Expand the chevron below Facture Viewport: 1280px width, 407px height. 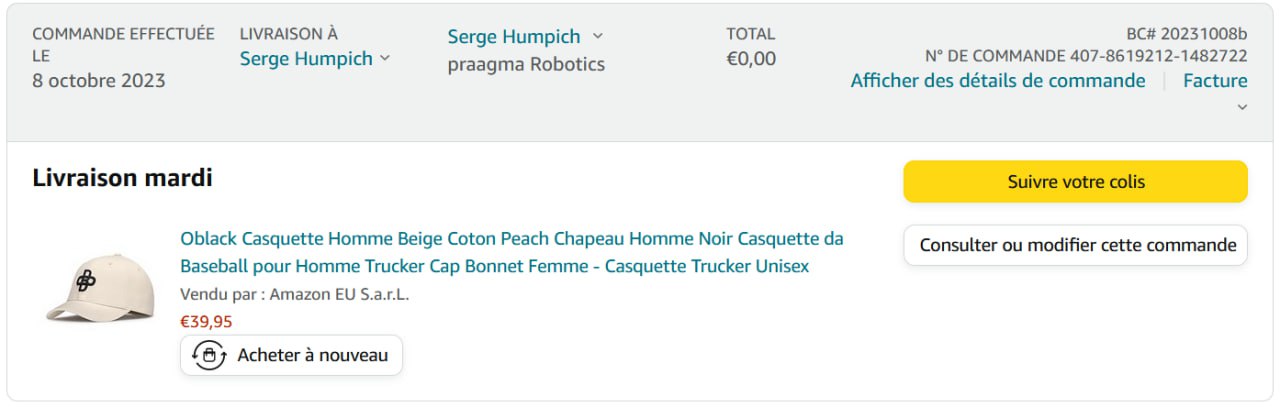tap(1242, 107)
